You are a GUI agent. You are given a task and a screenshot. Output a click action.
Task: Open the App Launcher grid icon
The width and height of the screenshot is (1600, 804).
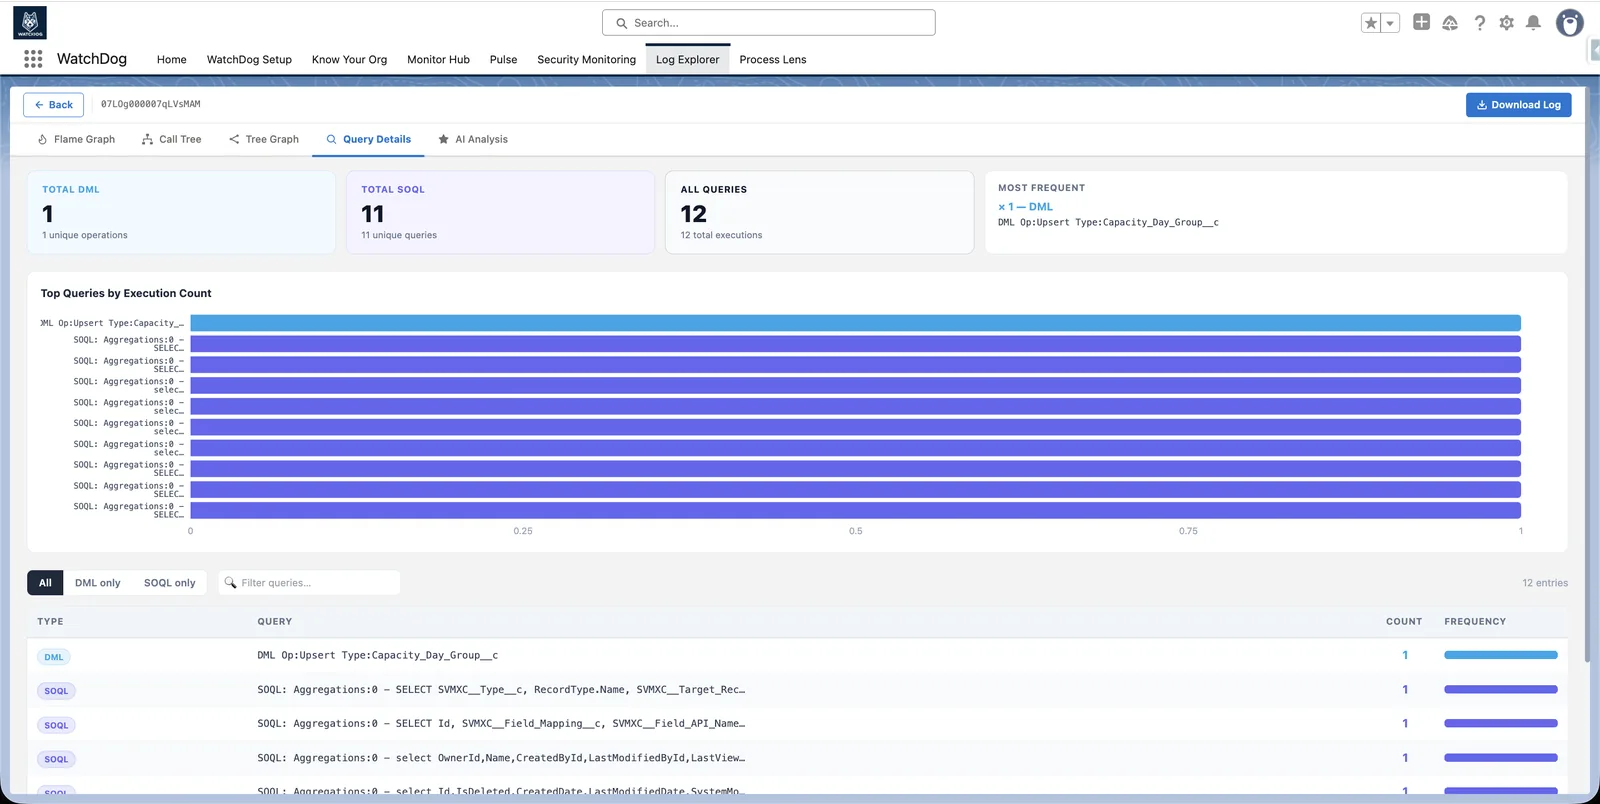[x=33, y=59]
